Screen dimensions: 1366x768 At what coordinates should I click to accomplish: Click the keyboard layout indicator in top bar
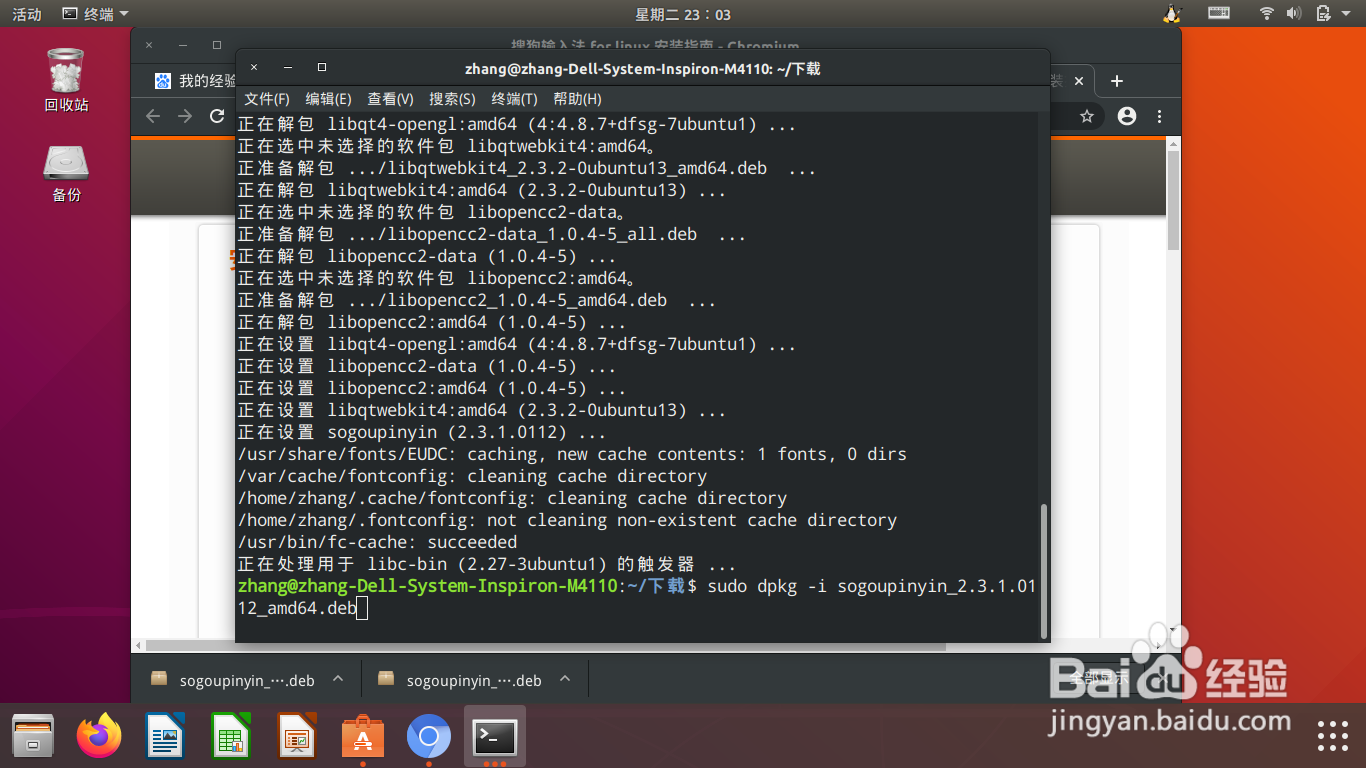tap(1219, 14)
